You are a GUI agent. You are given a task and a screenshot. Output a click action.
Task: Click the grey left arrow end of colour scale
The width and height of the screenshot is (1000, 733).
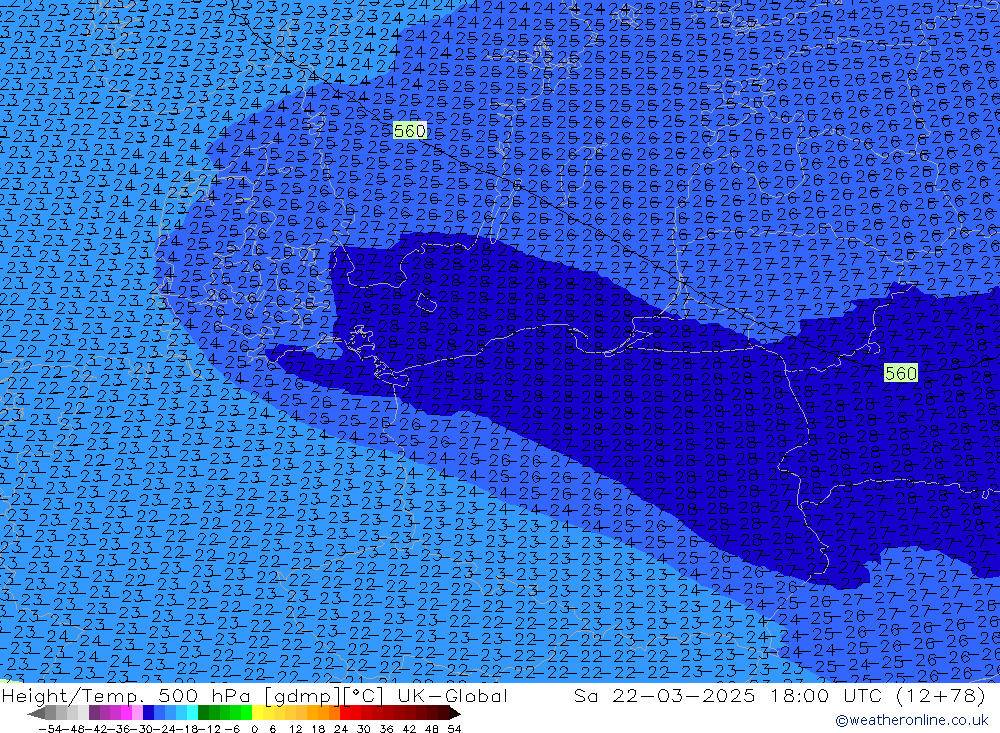tap(36, 713)
